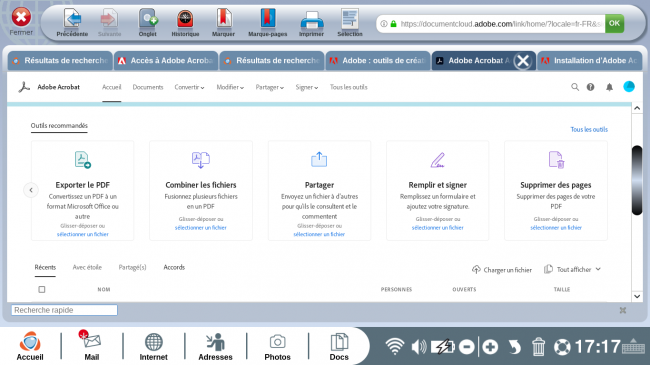This screenshot has width=650, height=365.
Task: Select the Remplir et signer pen icon
Action: 437,160
